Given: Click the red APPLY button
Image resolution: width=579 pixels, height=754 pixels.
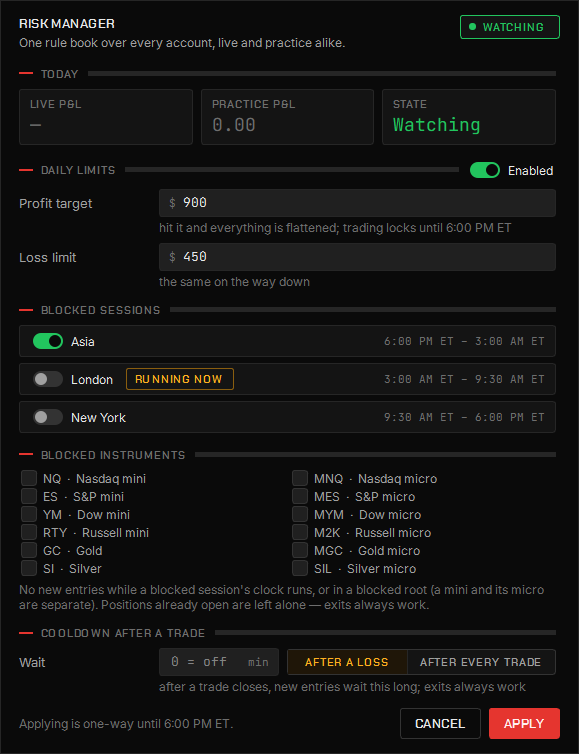Looking at the screenshot, I should (x=524, y=723).
